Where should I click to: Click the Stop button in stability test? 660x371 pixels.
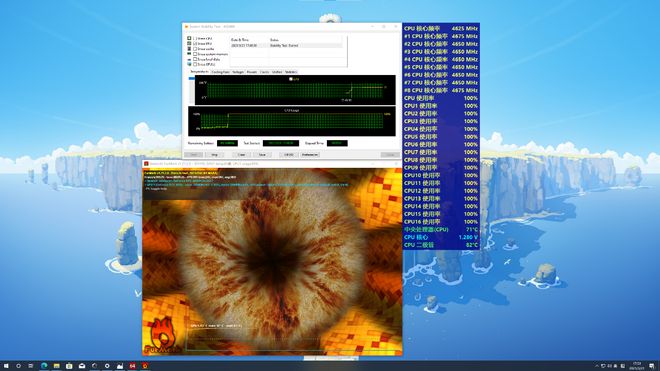click(214, 155)
